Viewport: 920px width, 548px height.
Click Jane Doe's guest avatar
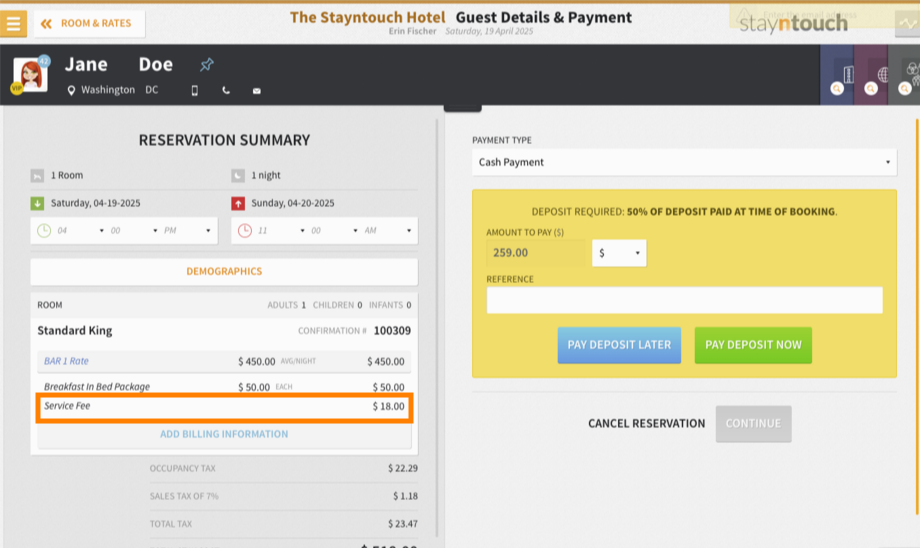[31, 75]
